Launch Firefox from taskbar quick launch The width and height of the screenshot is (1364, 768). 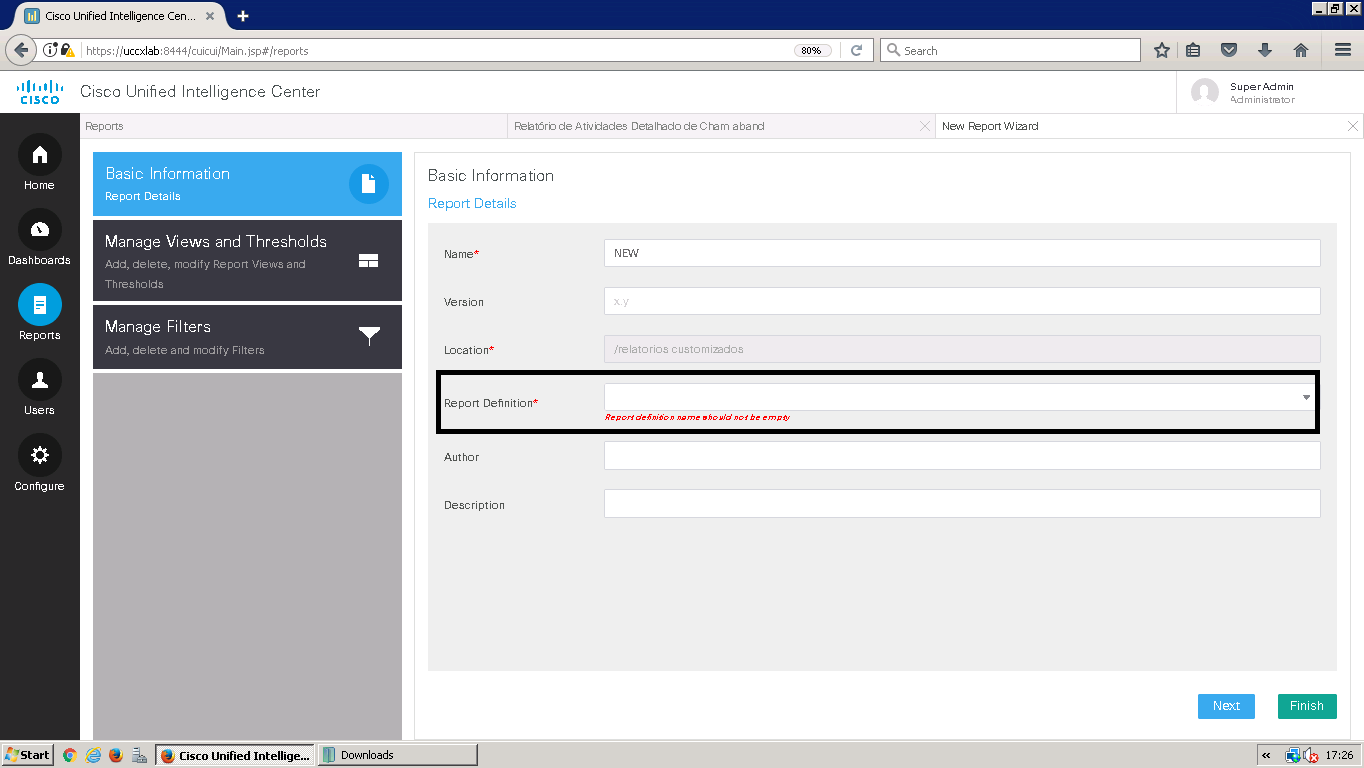(116, 755)
